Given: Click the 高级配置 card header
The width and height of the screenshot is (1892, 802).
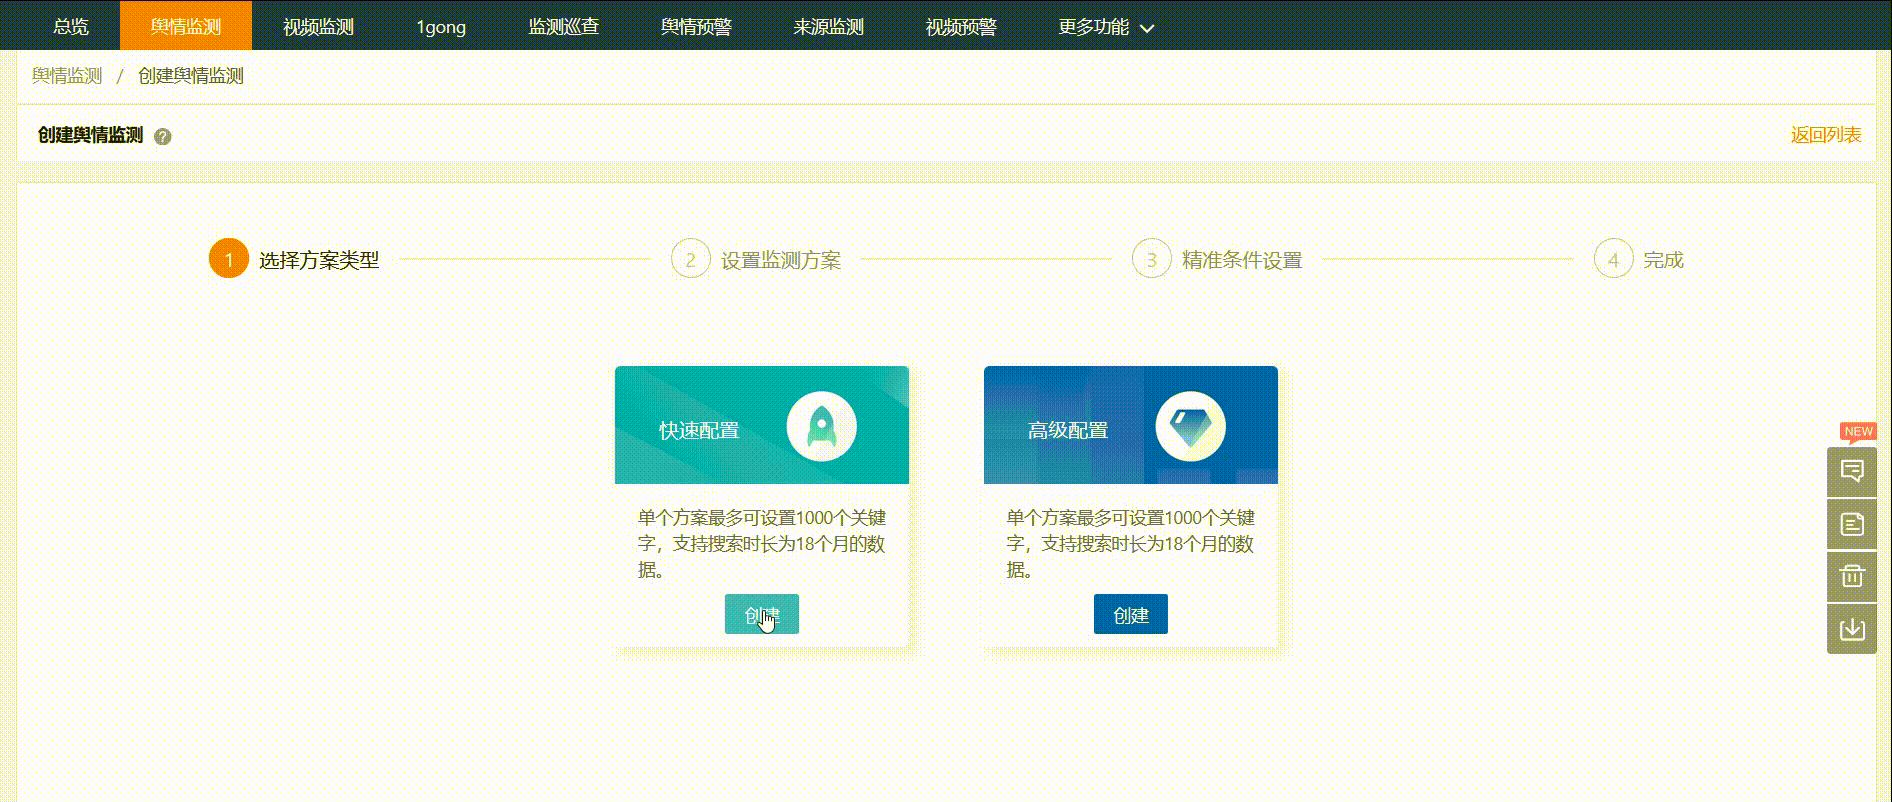Looking at the screenshot, I should pyautogui.click(x=1131, y=425).
